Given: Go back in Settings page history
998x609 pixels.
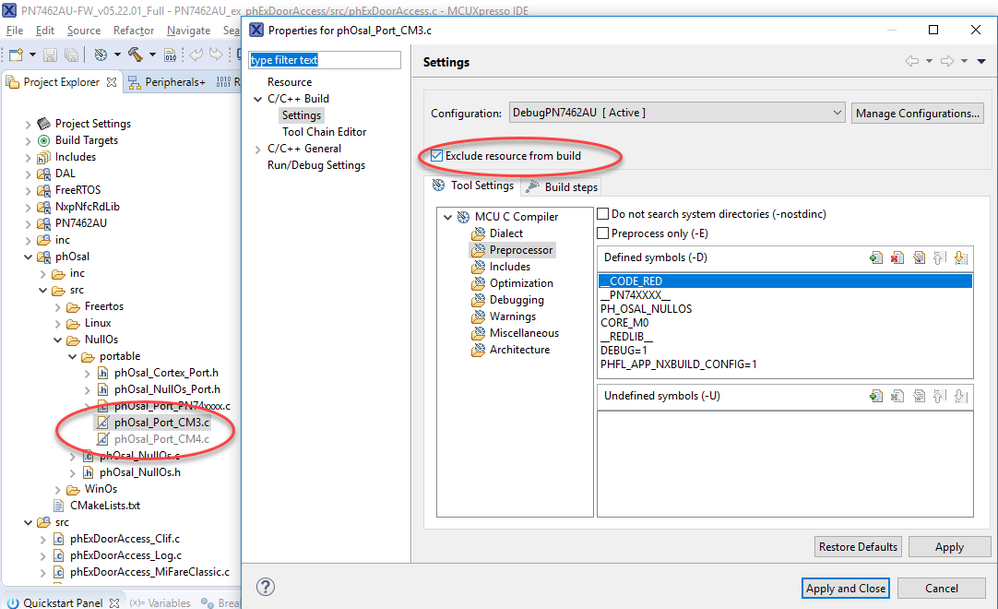Looking at the screenshot, I should pyautogui.click(x=912, y=61).
